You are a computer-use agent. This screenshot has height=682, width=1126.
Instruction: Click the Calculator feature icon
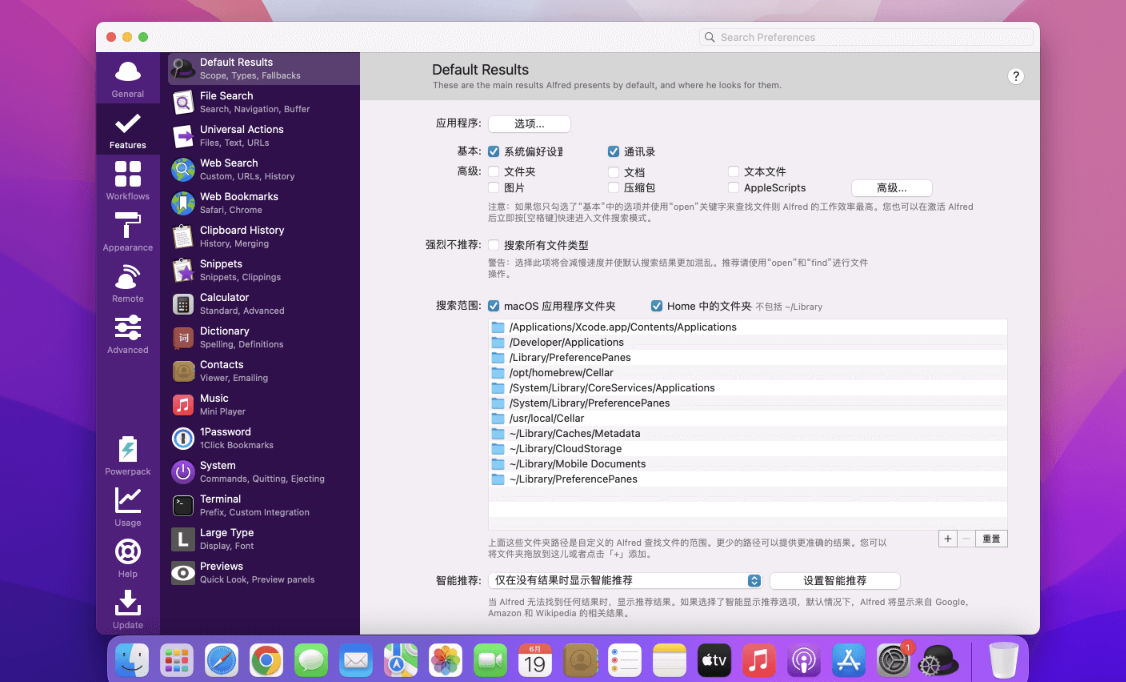183,304
